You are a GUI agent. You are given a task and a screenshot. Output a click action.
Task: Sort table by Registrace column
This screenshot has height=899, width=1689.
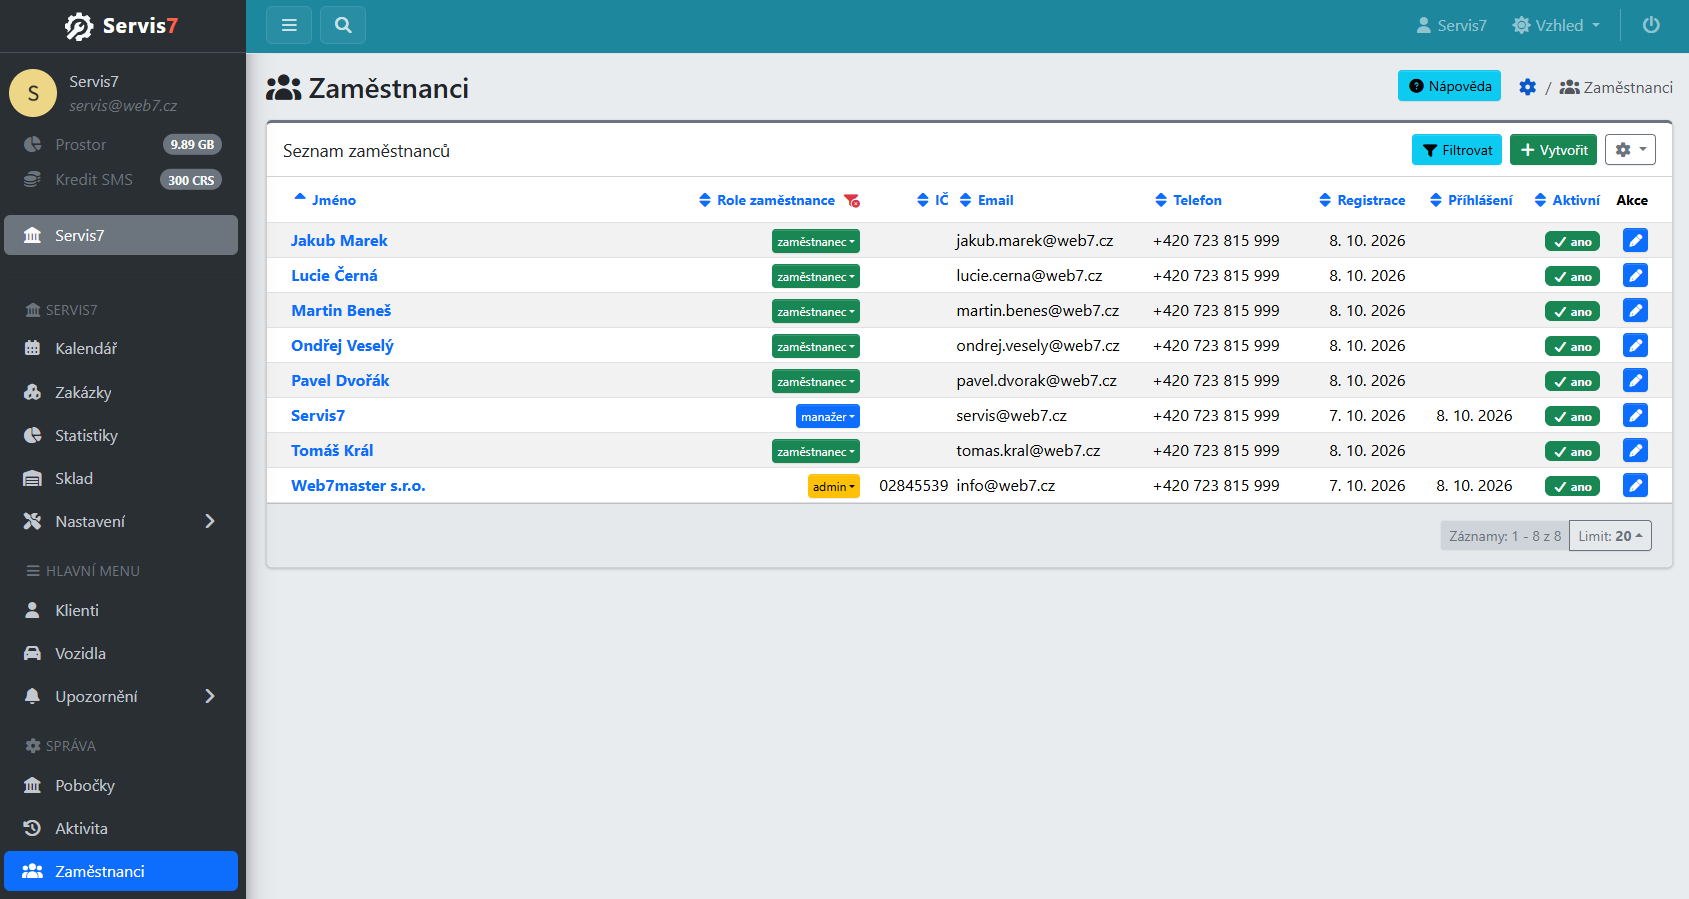tap(1362, 200)
